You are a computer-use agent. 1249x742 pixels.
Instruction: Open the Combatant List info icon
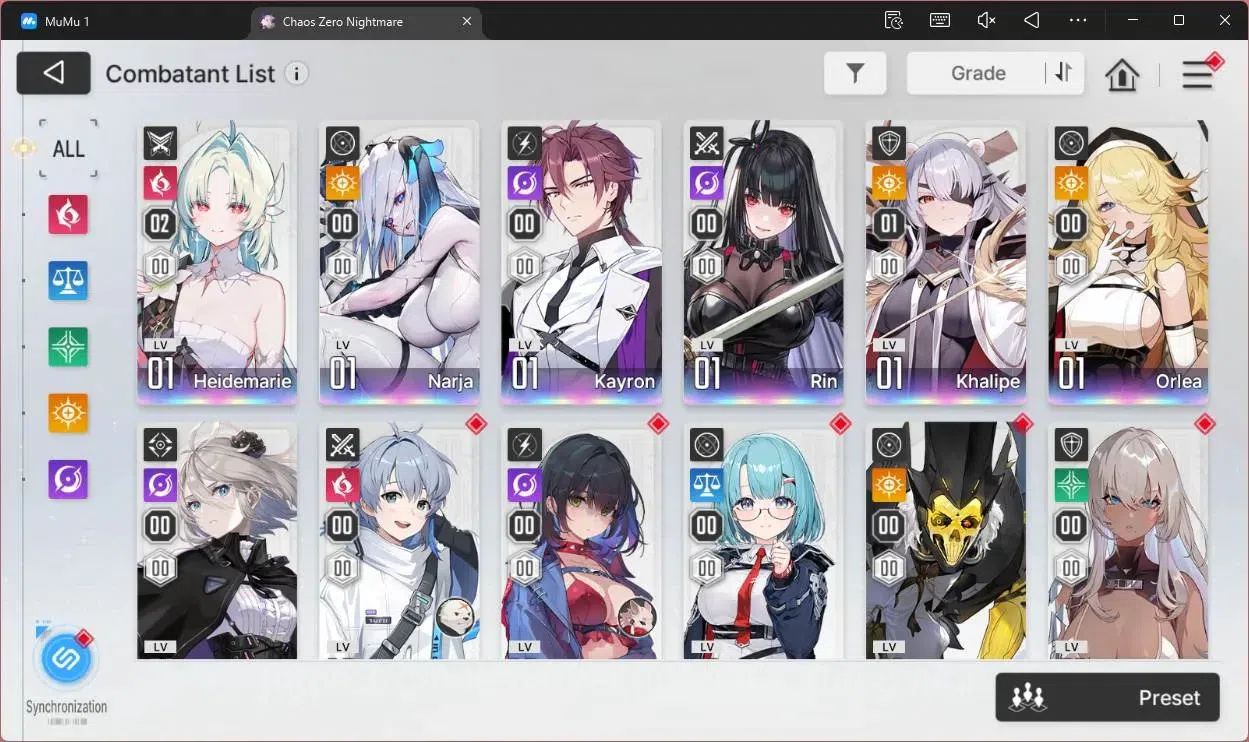pyautogui.click(x=296, y=73)
